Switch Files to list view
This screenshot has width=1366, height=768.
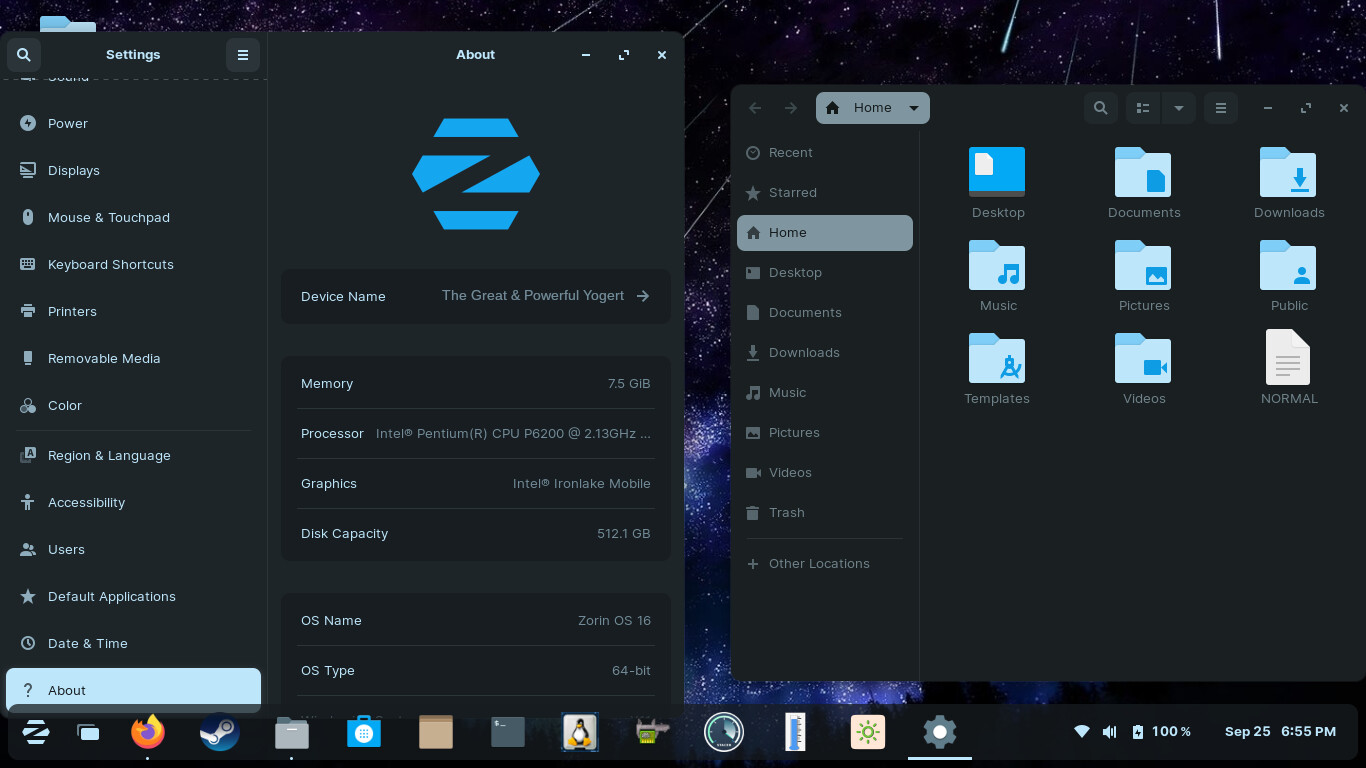1144,108
